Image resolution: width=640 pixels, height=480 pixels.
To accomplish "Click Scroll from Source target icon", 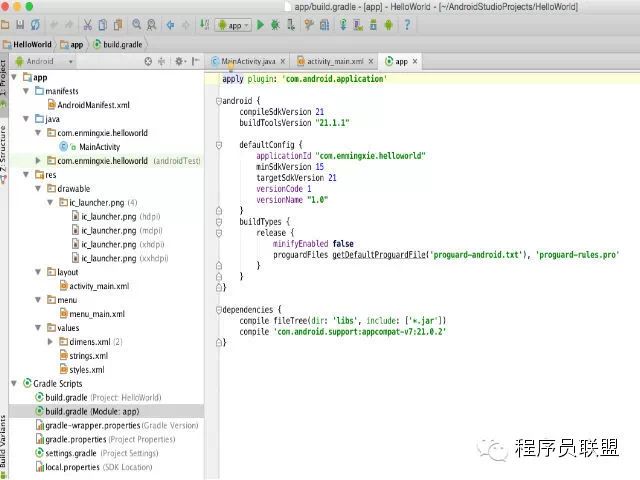I will [148, 61].
